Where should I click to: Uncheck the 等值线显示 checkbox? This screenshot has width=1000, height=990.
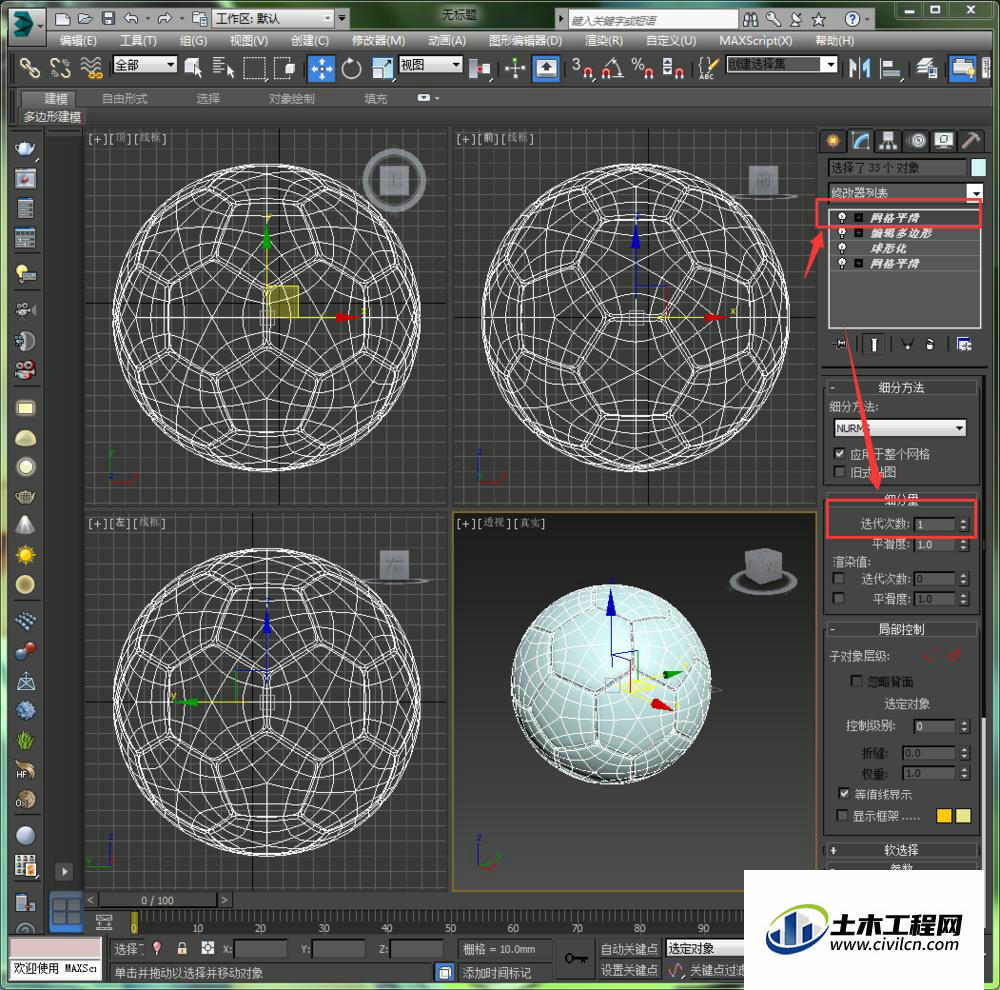click(844, 794)
